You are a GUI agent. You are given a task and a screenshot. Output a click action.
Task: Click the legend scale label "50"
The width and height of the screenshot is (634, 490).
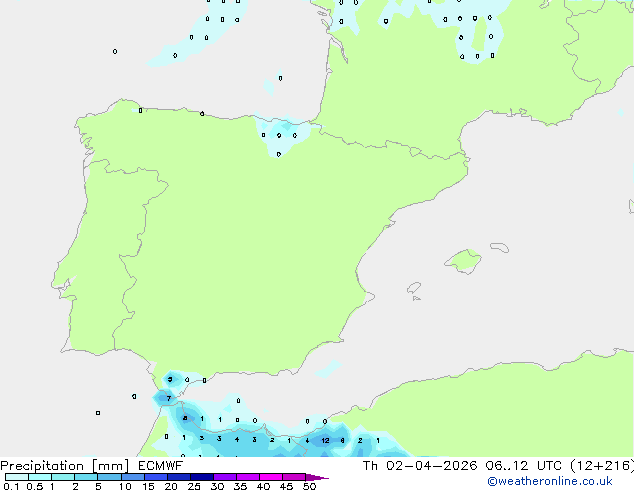point(309,486)
